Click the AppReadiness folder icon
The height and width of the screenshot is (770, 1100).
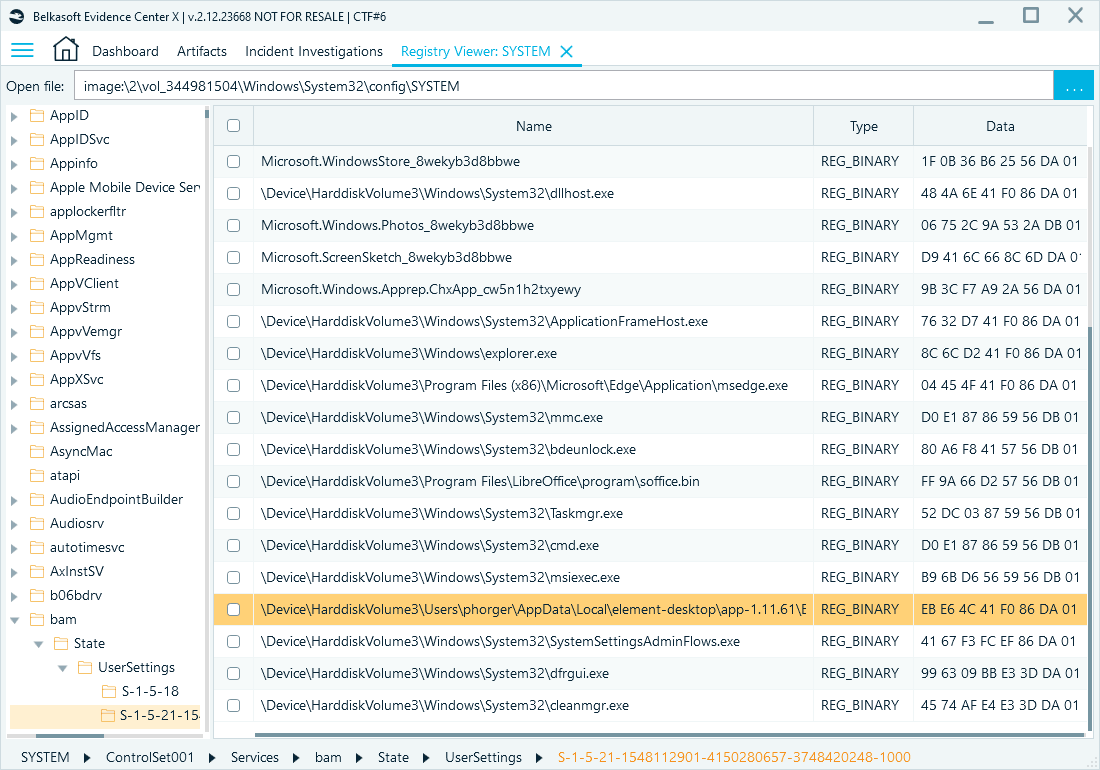click(37, 259)
